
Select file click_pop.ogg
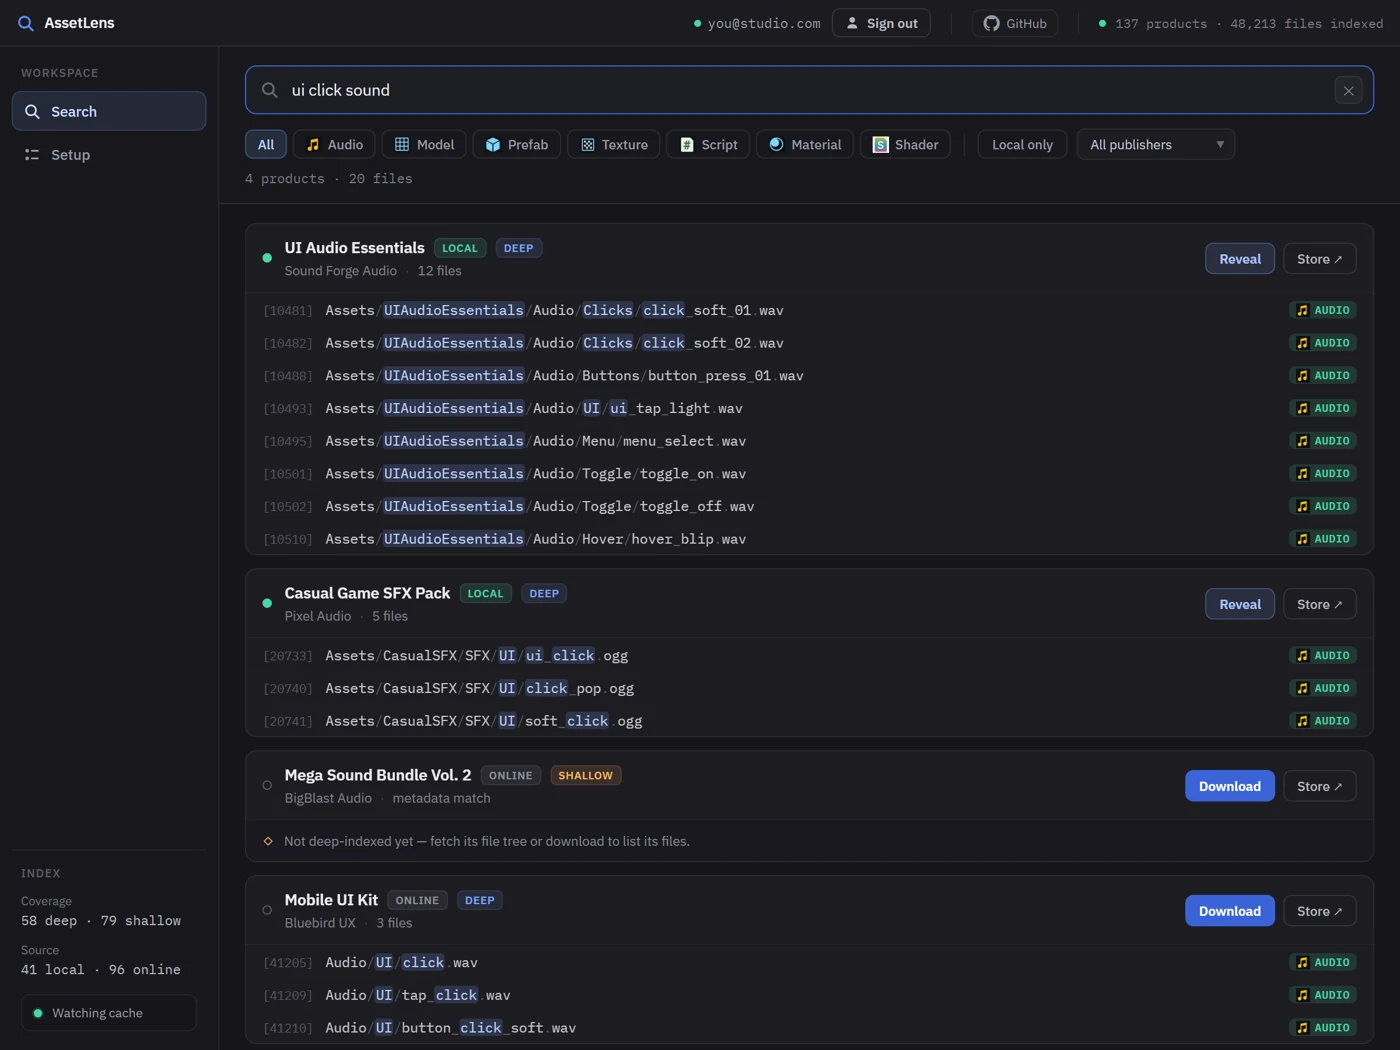coord(809,688)
